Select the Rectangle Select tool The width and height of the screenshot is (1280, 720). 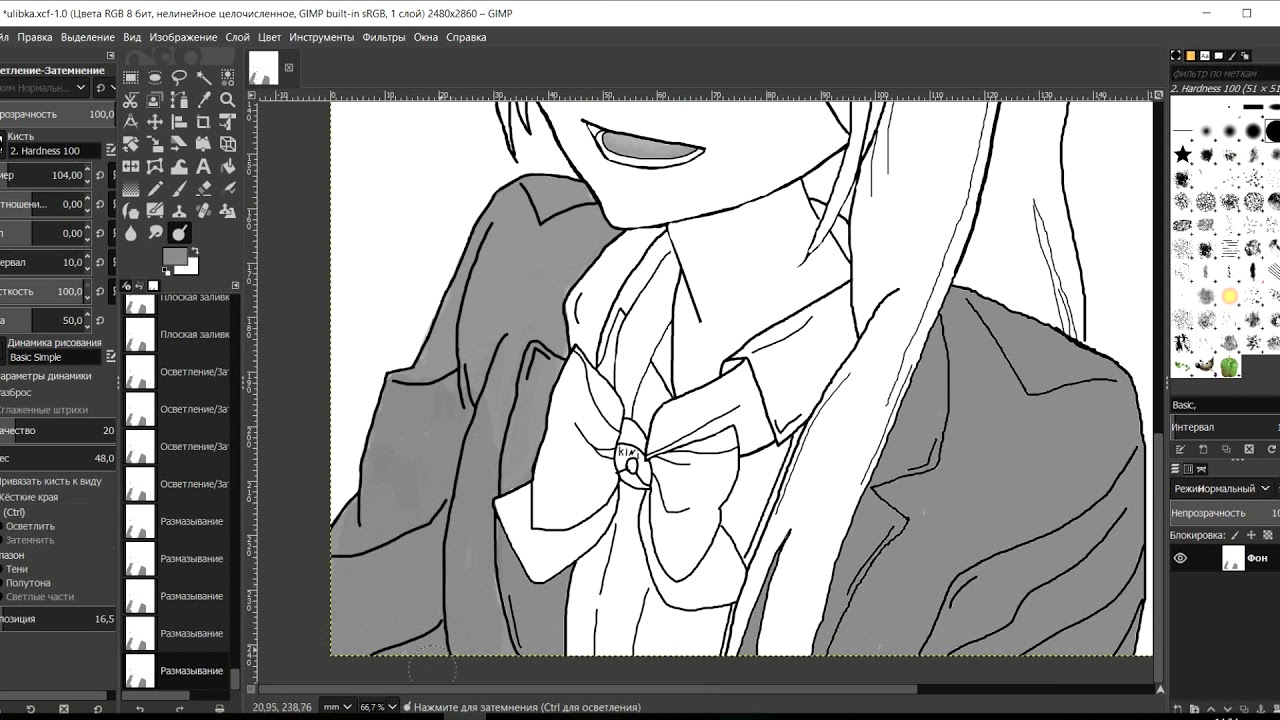pos(131,77)
